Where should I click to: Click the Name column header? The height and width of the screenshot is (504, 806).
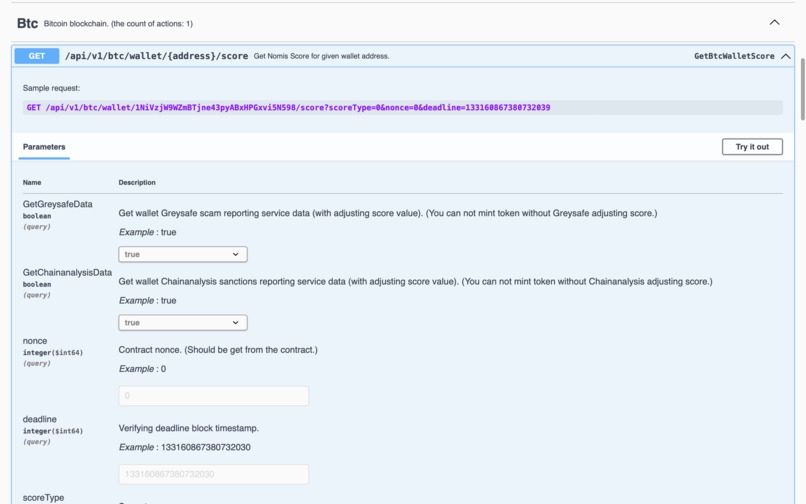[32, 183]
